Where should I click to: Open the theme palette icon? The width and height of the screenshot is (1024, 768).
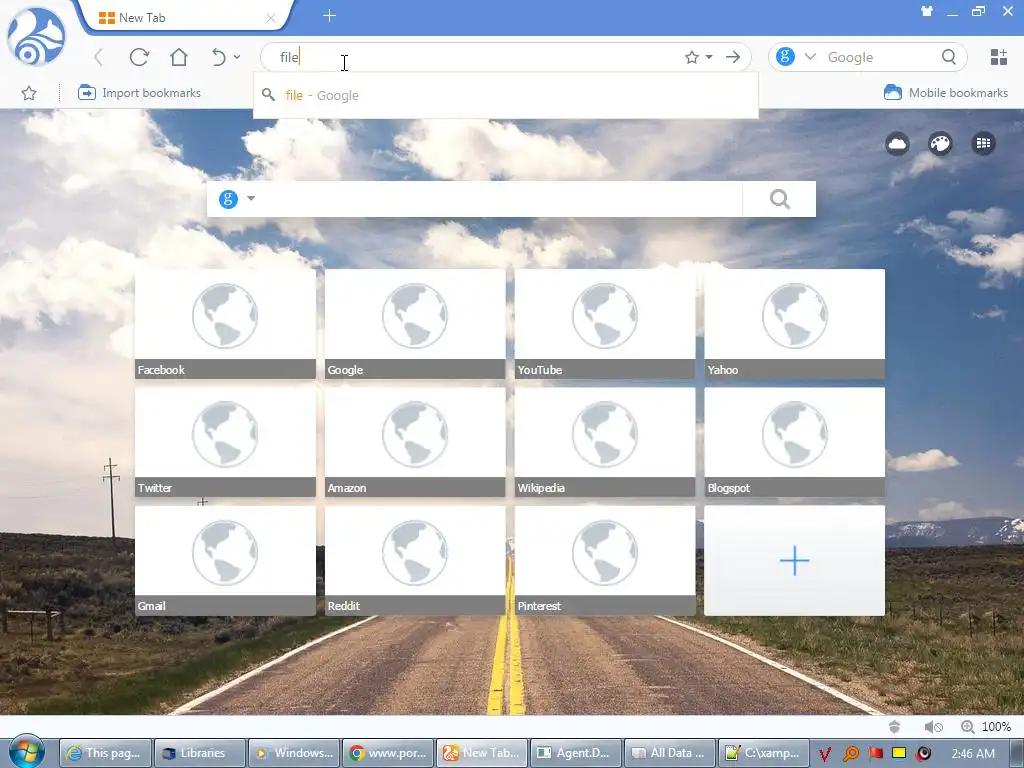coord(940,143)
